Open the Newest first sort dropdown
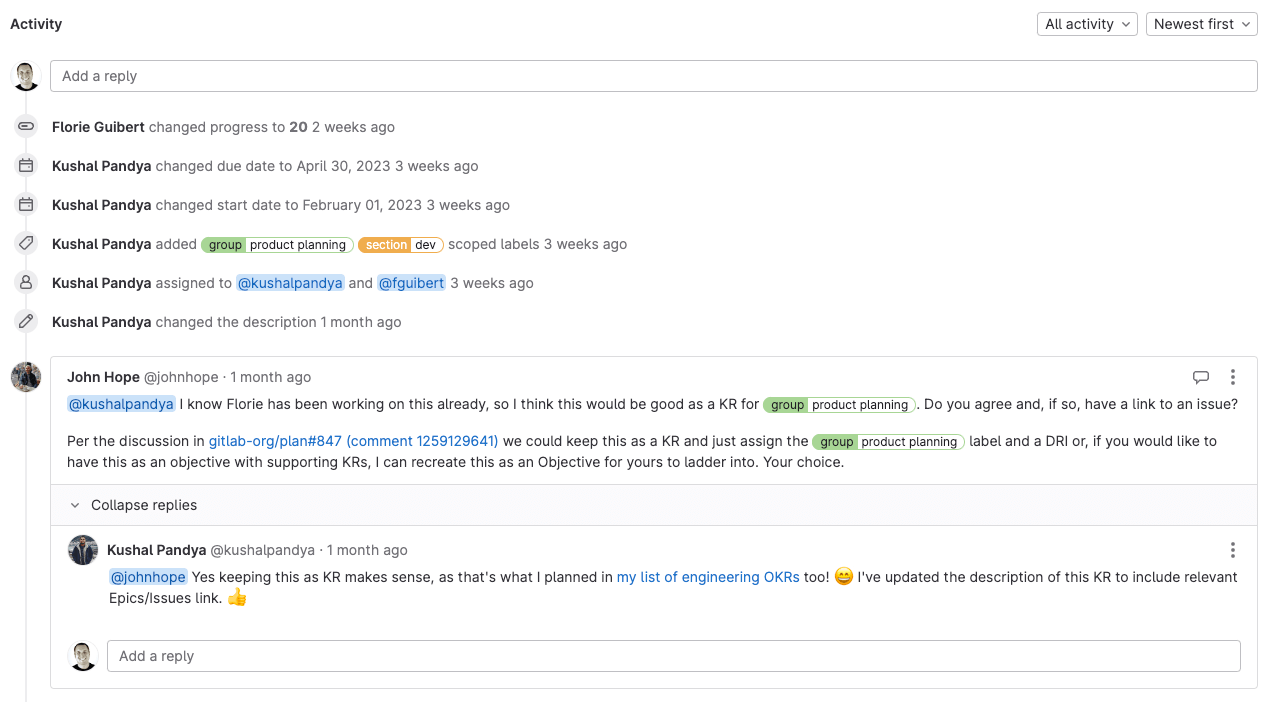 point(1201,23)
